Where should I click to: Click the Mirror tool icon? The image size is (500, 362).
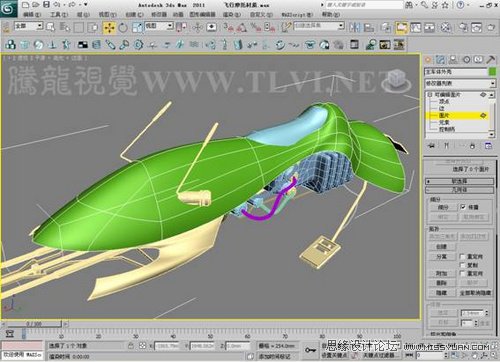(x=355, y=27)
